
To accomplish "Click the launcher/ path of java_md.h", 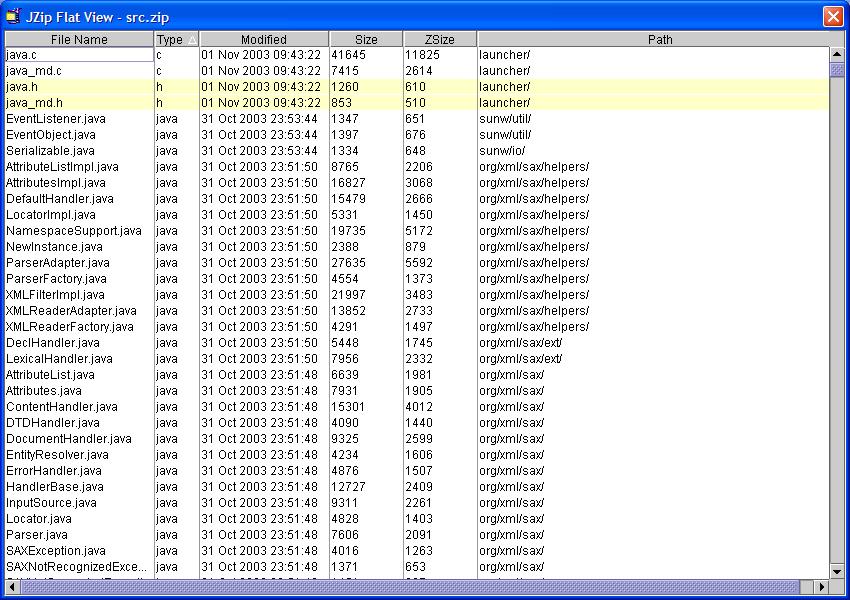I will pos(505,102).
